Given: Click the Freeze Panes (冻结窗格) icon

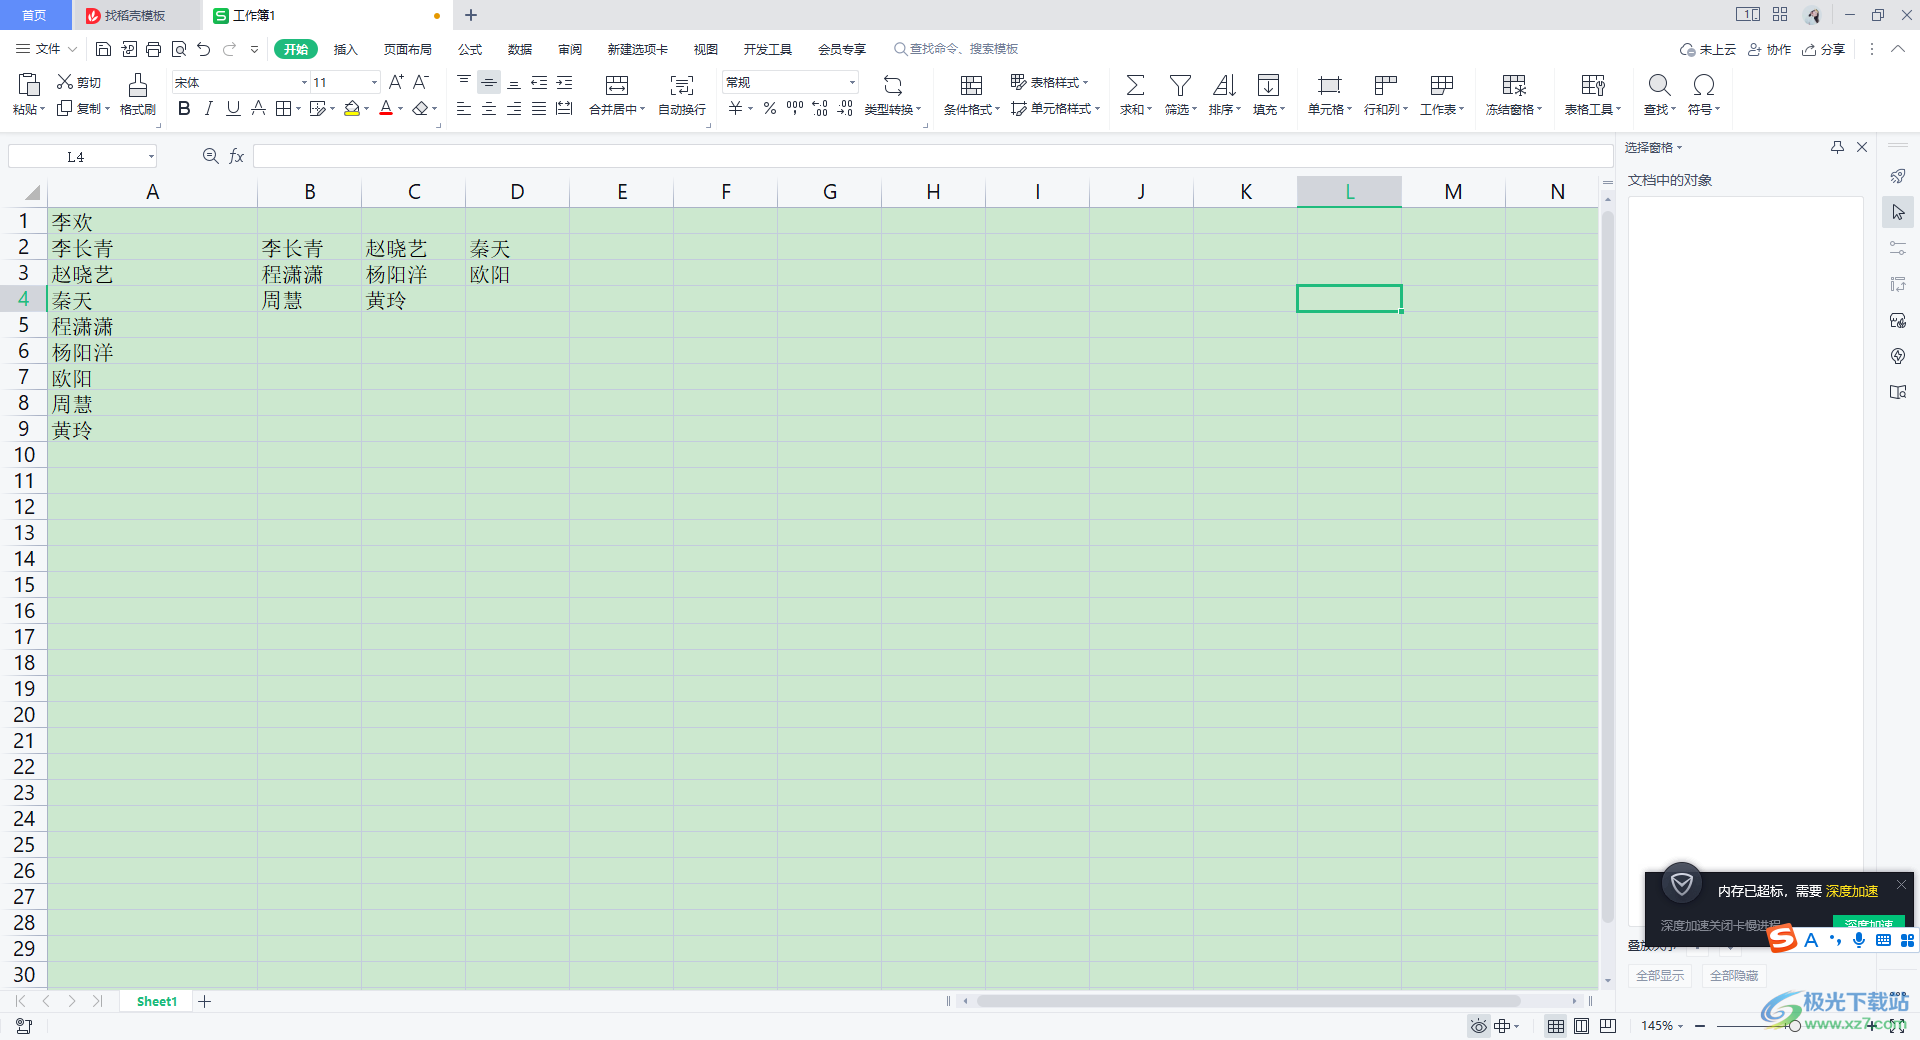Looking at the screenshot, I should click(1514, 85).
